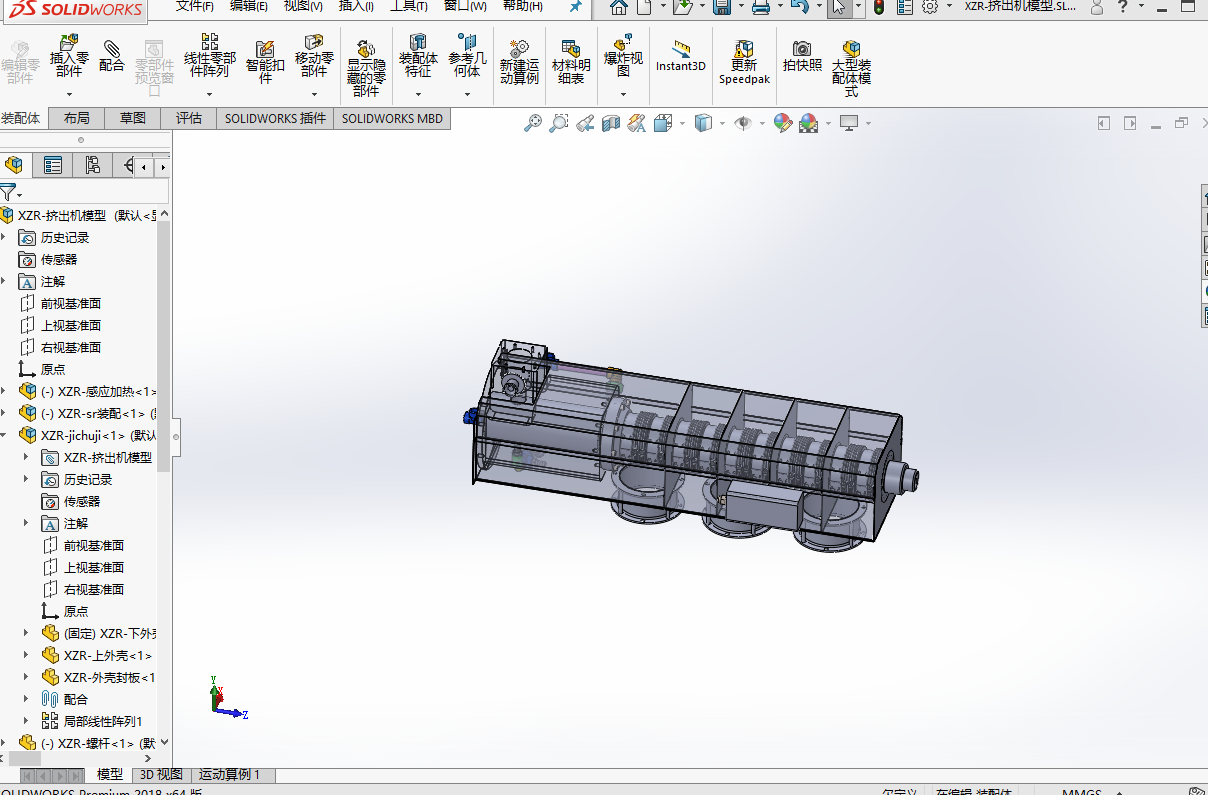Open the Home icon in the title bar
Image resolution: width=1208 pixels, height=795 pixels.
pos(619,8)
